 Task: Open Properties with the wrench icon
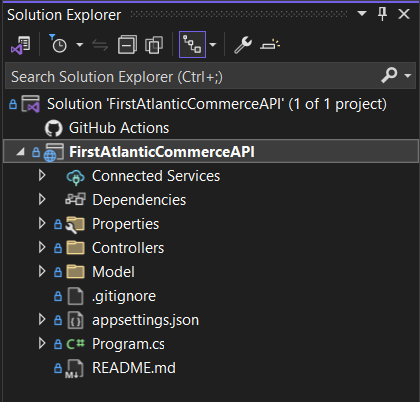coord(243,45)
